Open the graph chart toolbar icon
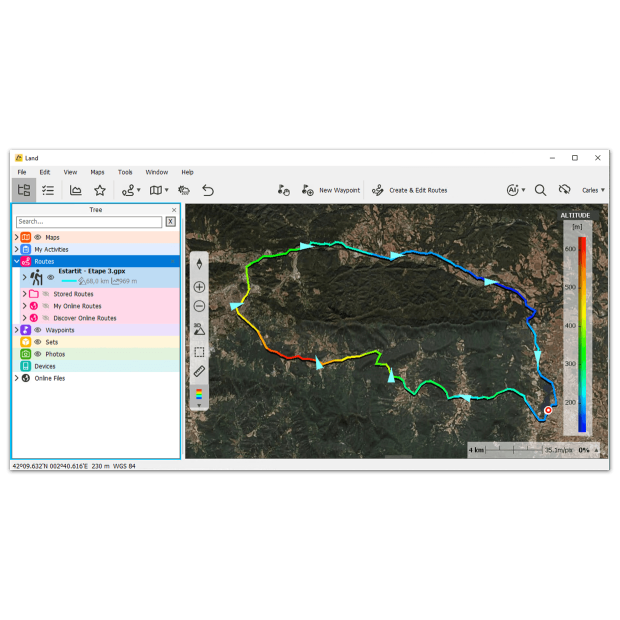 tap(75, 190)
